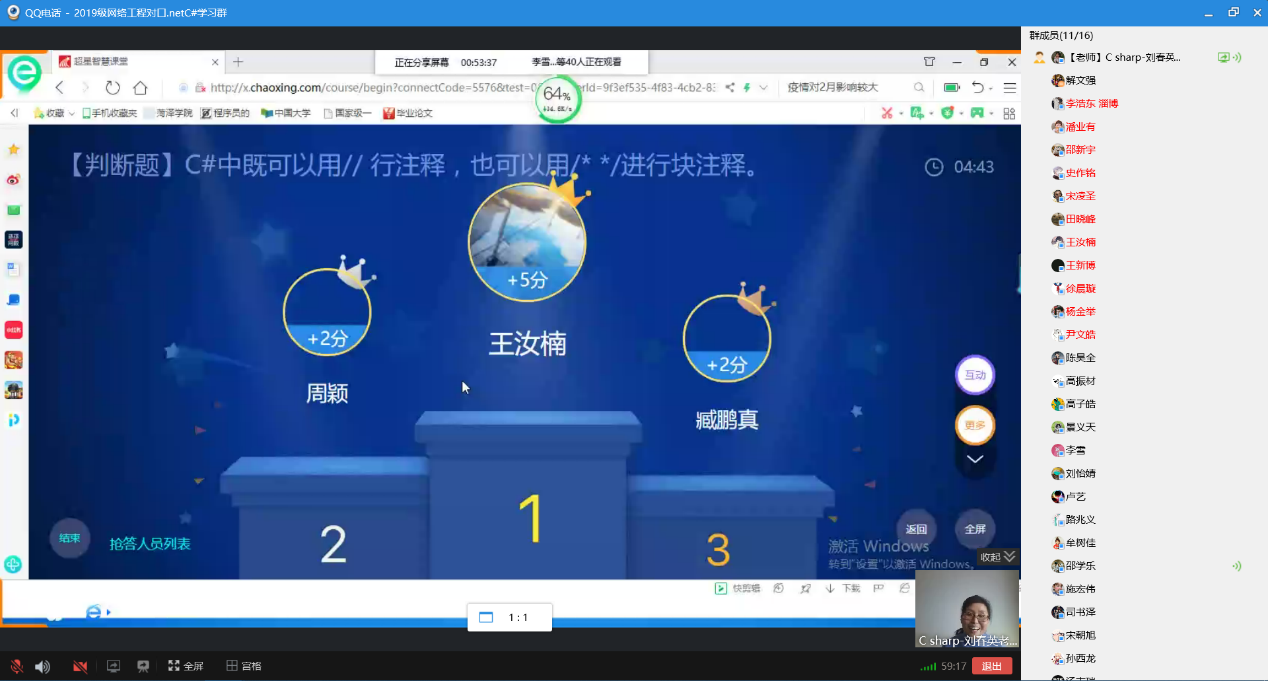
Task: Open 中国大学 bookmark
Action: [287, 113]
